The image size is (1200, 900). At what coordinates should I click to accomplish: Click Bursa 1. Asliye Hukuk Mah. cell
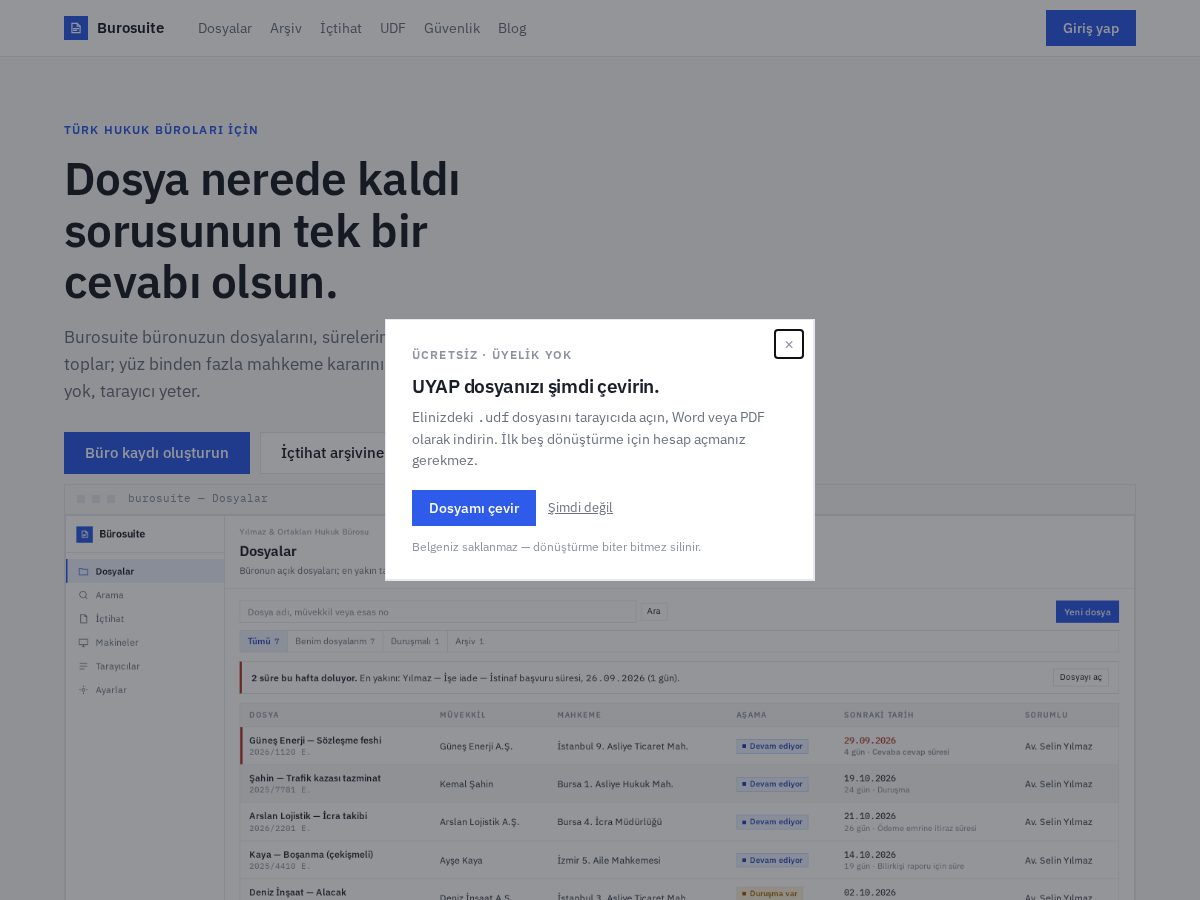(615, 784)
